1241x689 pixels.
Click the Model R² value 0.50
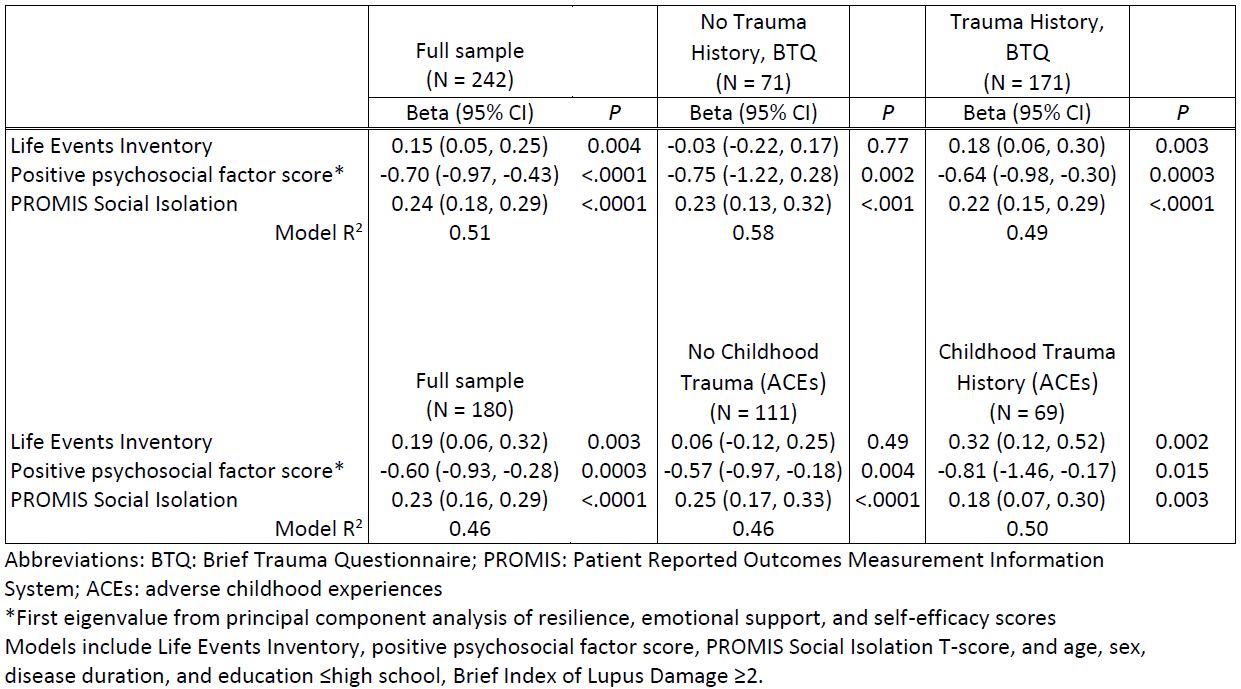point(1026,529)
